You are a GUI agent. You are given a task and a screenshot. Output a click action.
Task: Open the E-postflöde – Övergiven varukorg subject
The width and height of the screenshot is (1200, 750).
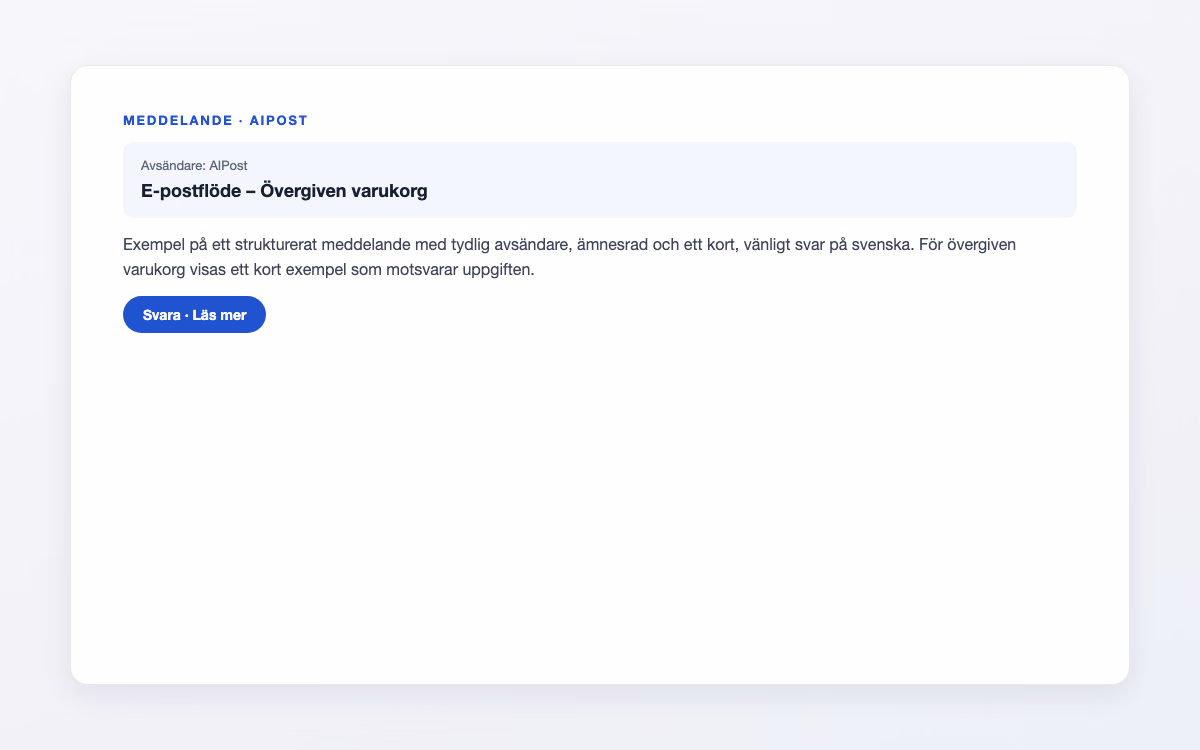tap(284, 191)
